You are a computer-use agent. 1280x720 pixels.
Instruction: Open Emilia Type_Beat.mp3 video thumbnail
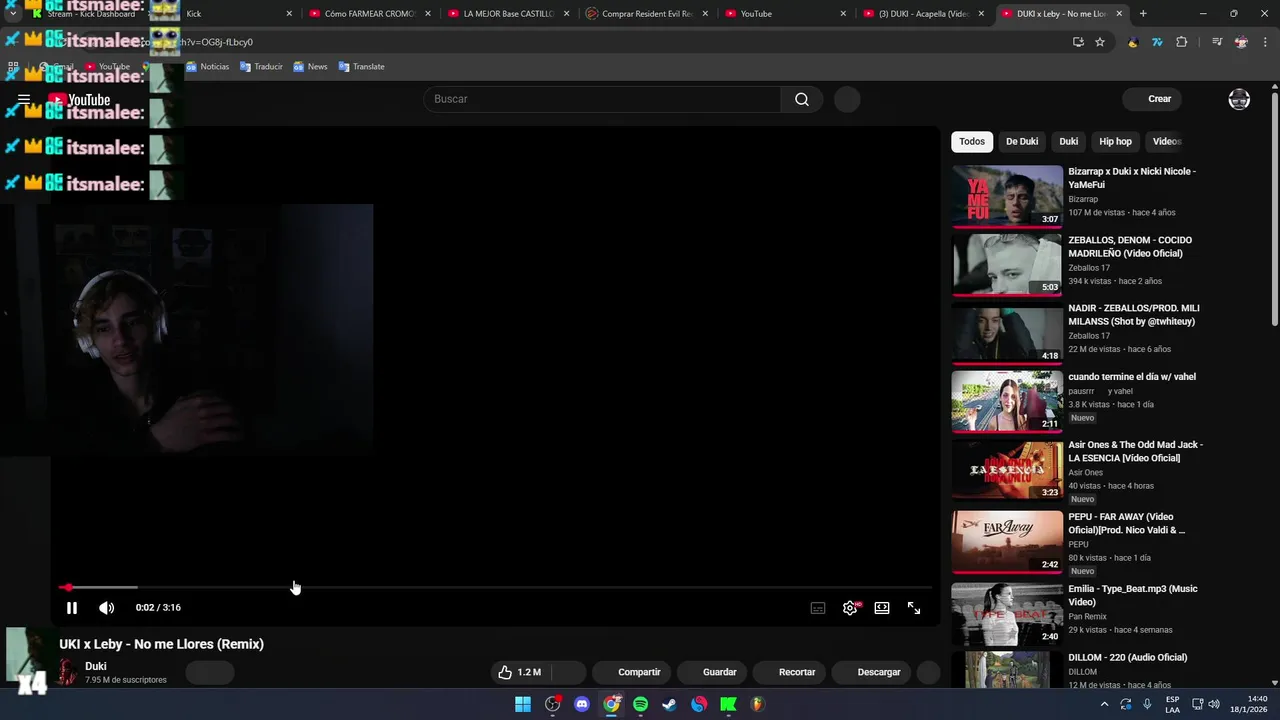tap(1007, 614)
